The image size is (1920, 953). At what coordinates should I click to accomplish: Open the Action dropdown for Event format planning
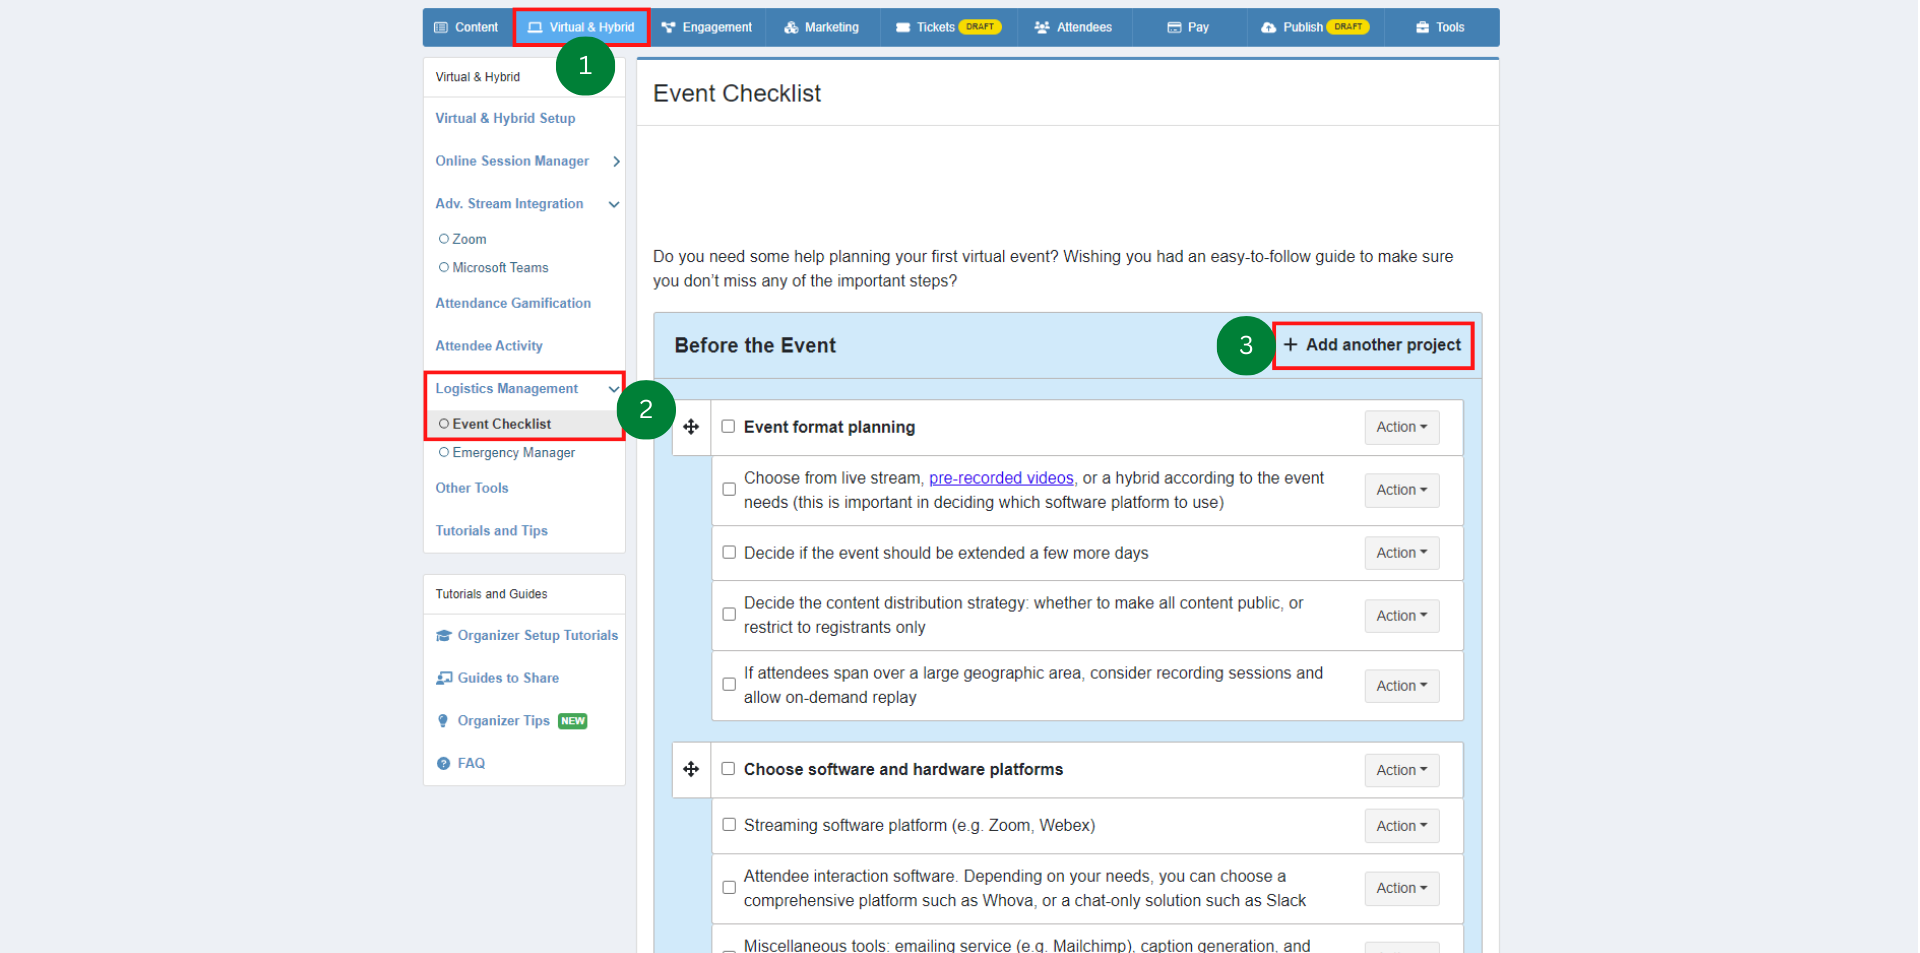[x=1401, y=427]
